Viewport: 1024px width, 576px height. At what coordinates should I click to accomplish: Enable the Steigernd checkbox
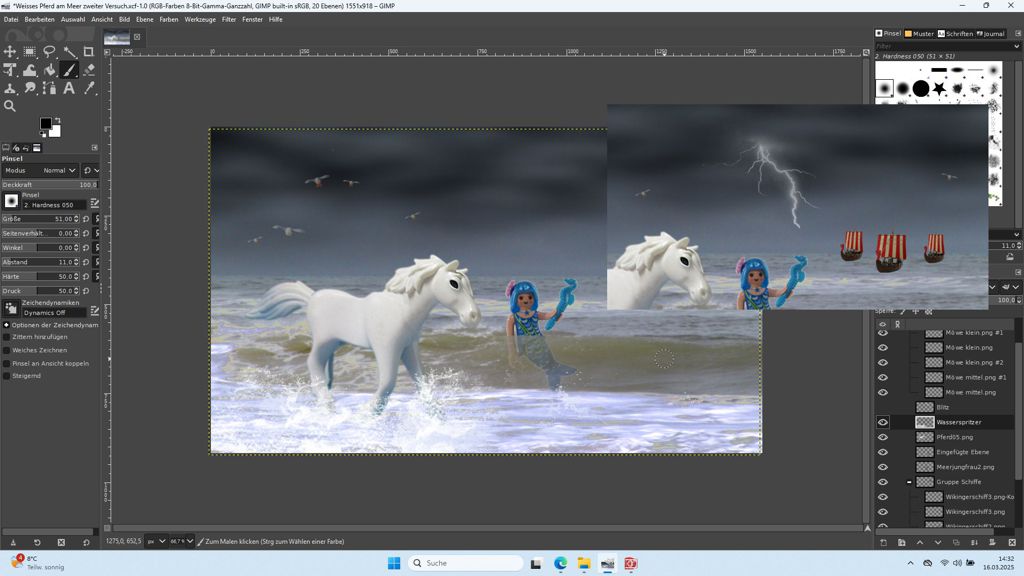7,376
